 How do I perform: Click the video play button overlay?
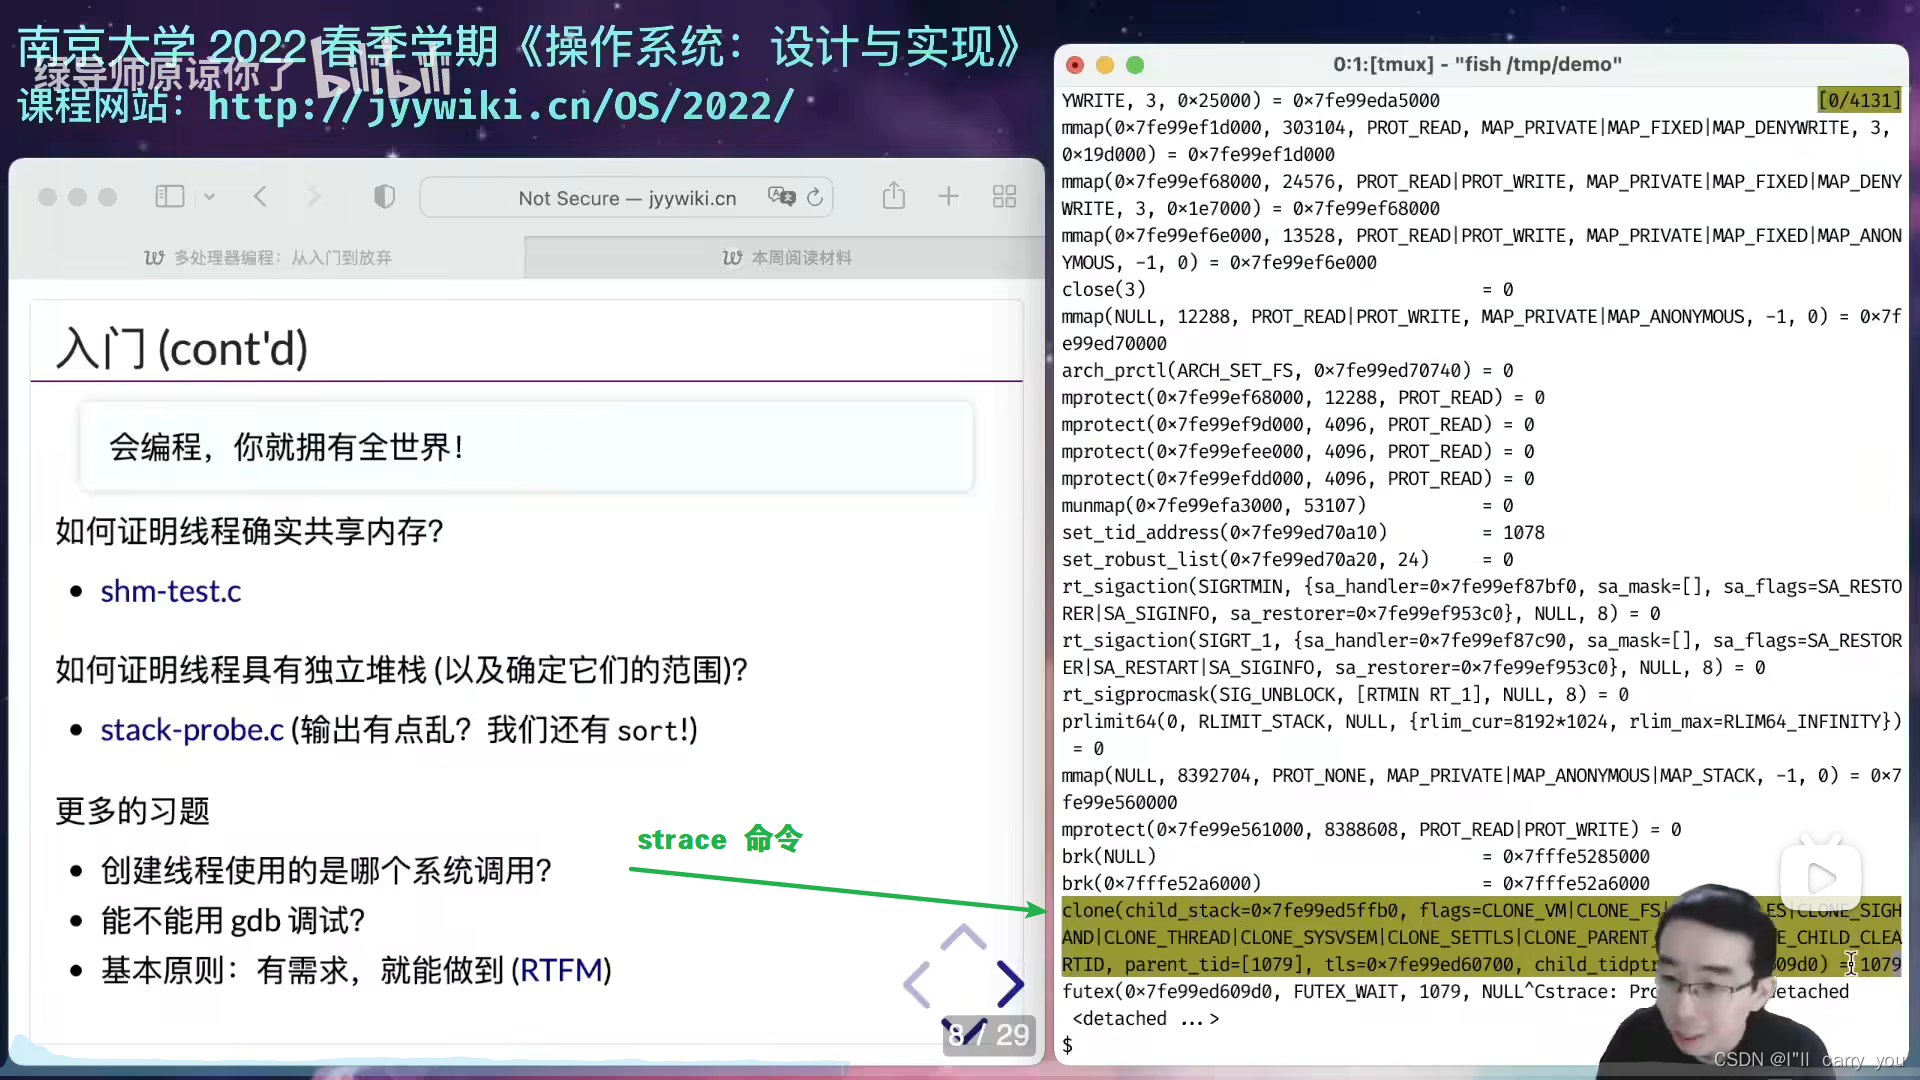click(x=1821, y=878)
